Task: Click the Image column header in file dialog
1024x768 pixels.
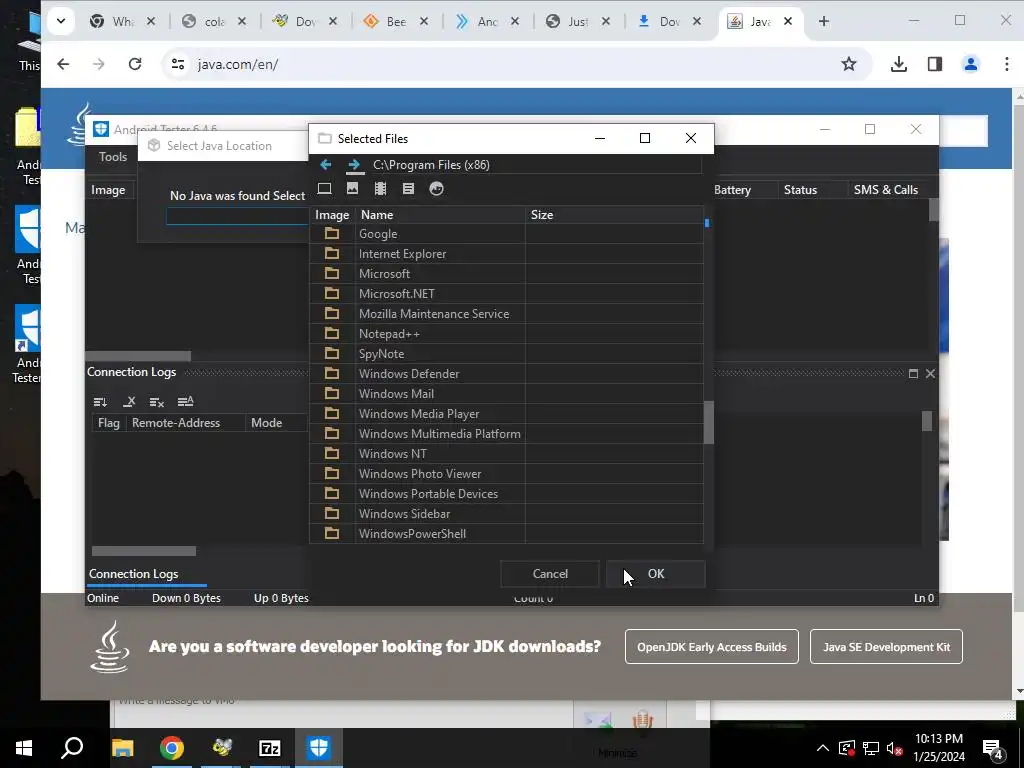Action: (x=332, y=215)
